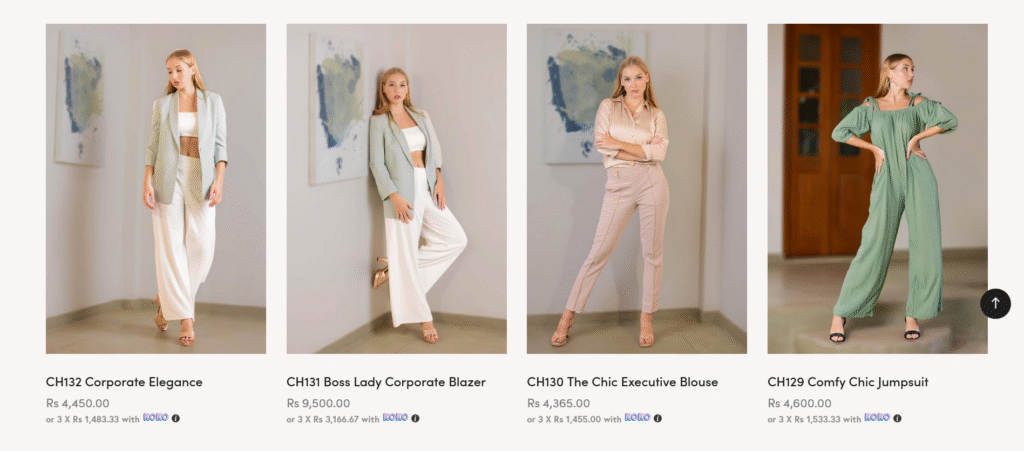Click KOKO logo under CH131 Boss Lady Blazer
The image size is (1024, 451).
tap(395, 418)
